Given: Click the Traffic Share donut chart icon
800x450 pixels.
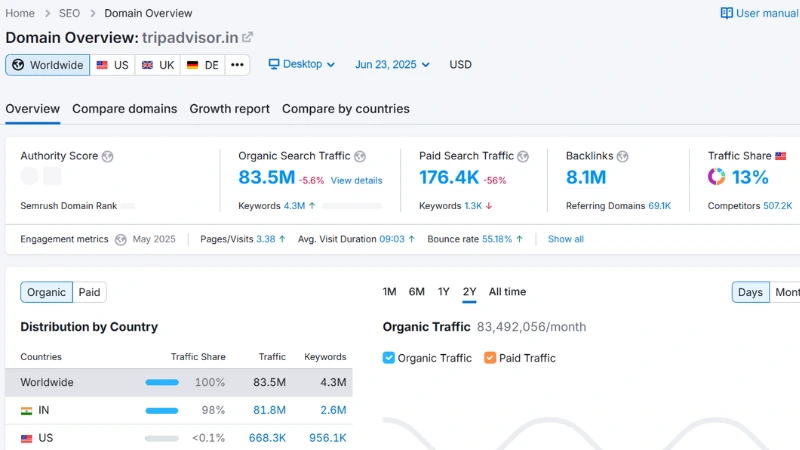Looking at the screenshot, I should pyautogui.click(x=716, y=177).
